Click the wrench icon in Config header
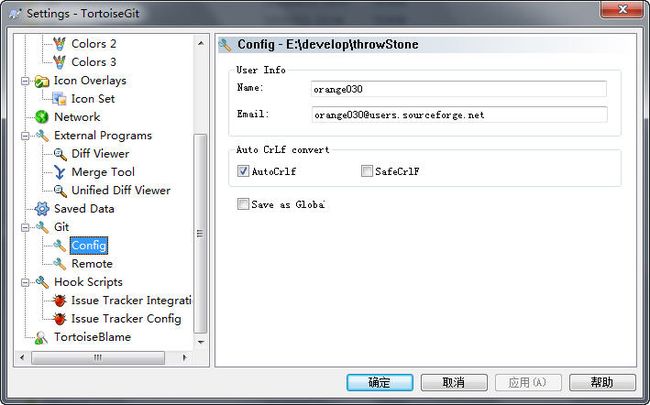 pos(225,45)
